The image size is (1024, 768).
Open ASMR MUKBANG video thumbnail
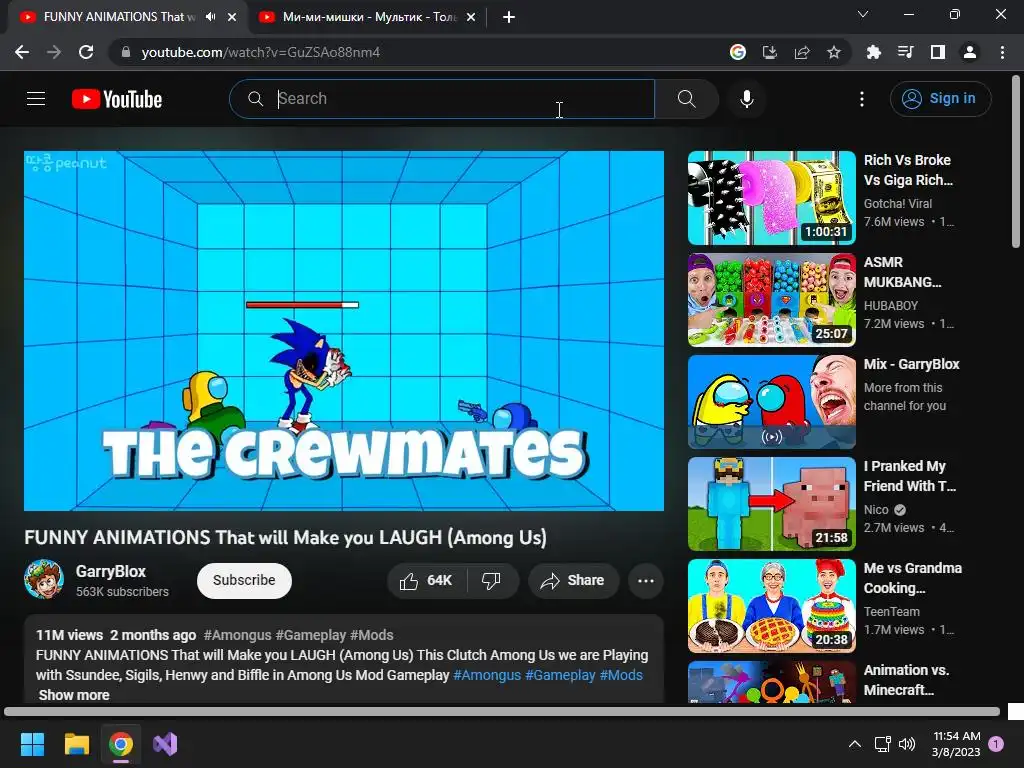click(x=771, y=300)
